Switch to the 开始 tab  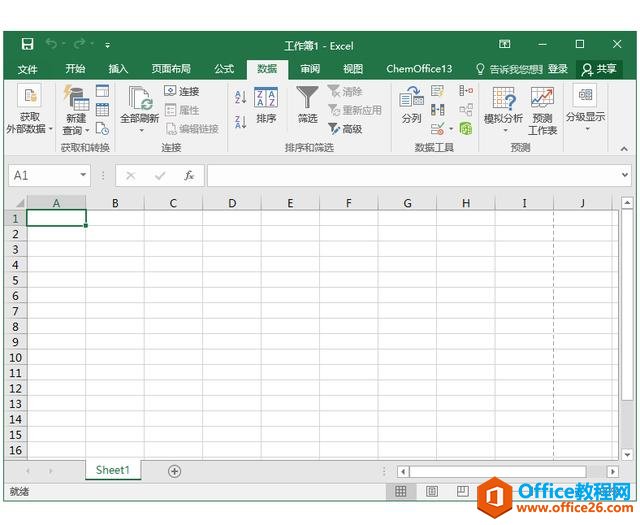coord(76,69)
